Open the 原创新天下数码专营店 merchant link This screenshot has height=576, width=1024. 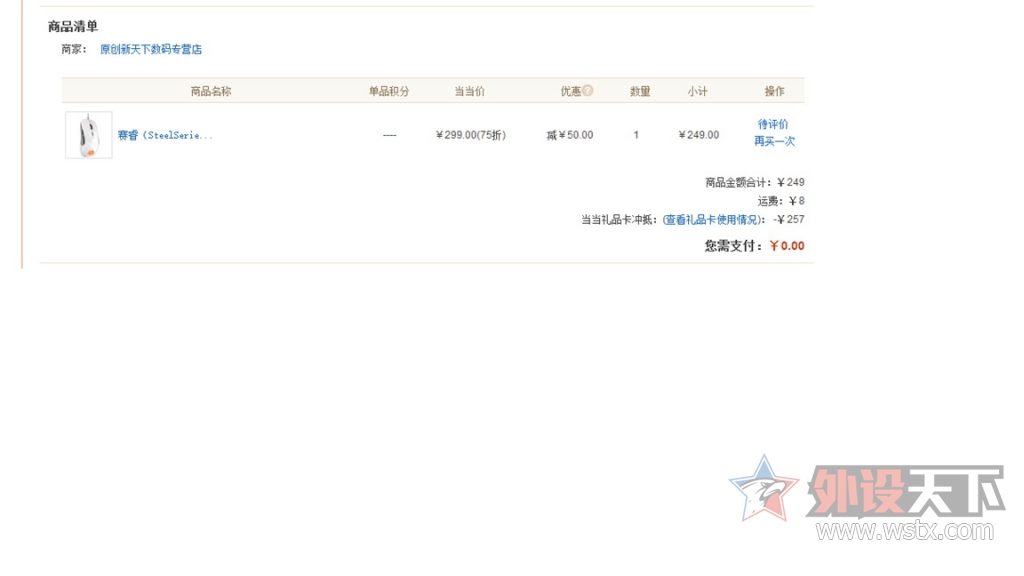tap(151, 49)
